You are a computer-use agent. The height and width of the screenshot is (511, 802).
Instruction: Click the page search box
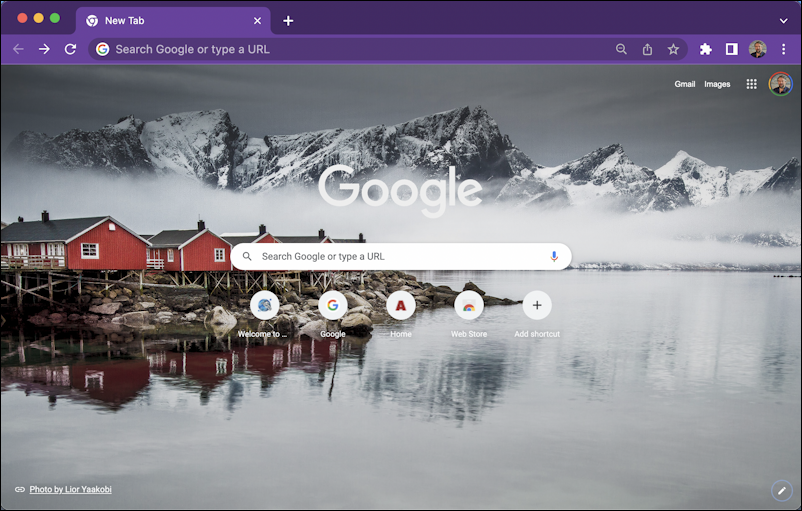click(x=401, y=256)
